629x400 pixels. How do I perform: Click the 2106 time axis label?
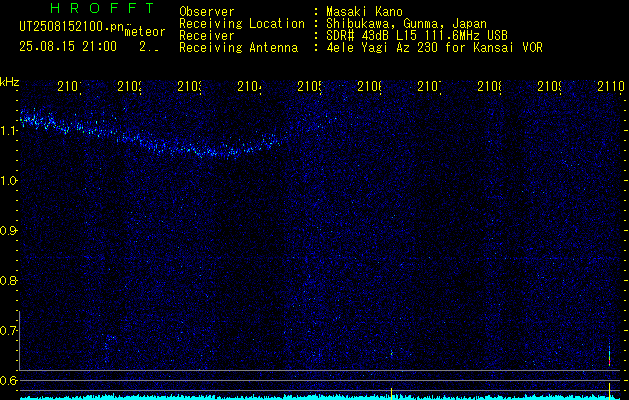coord(369,86)
